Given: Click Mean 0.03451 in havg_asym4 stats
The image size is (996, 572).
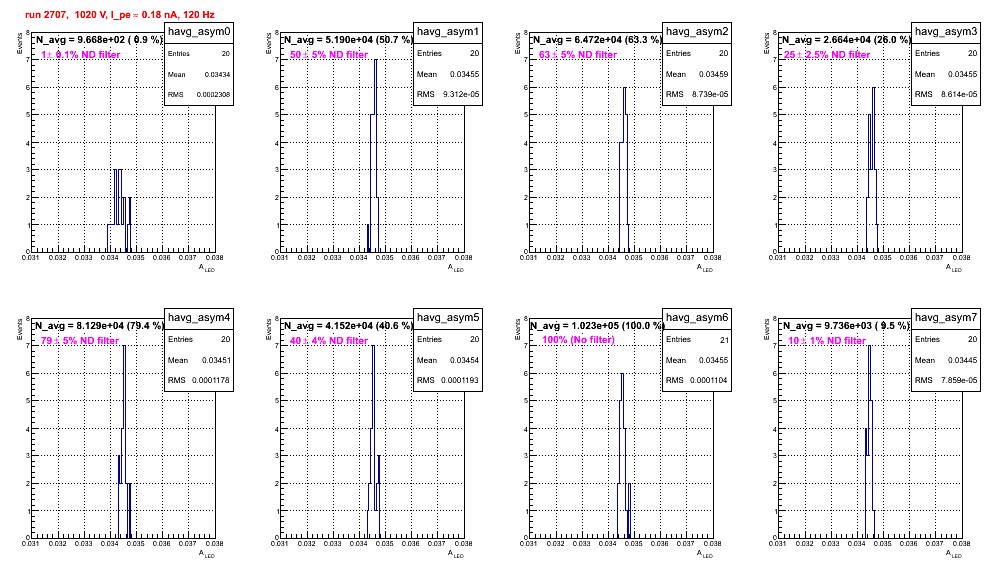Looking at the screenshot, I should (199, 360).
